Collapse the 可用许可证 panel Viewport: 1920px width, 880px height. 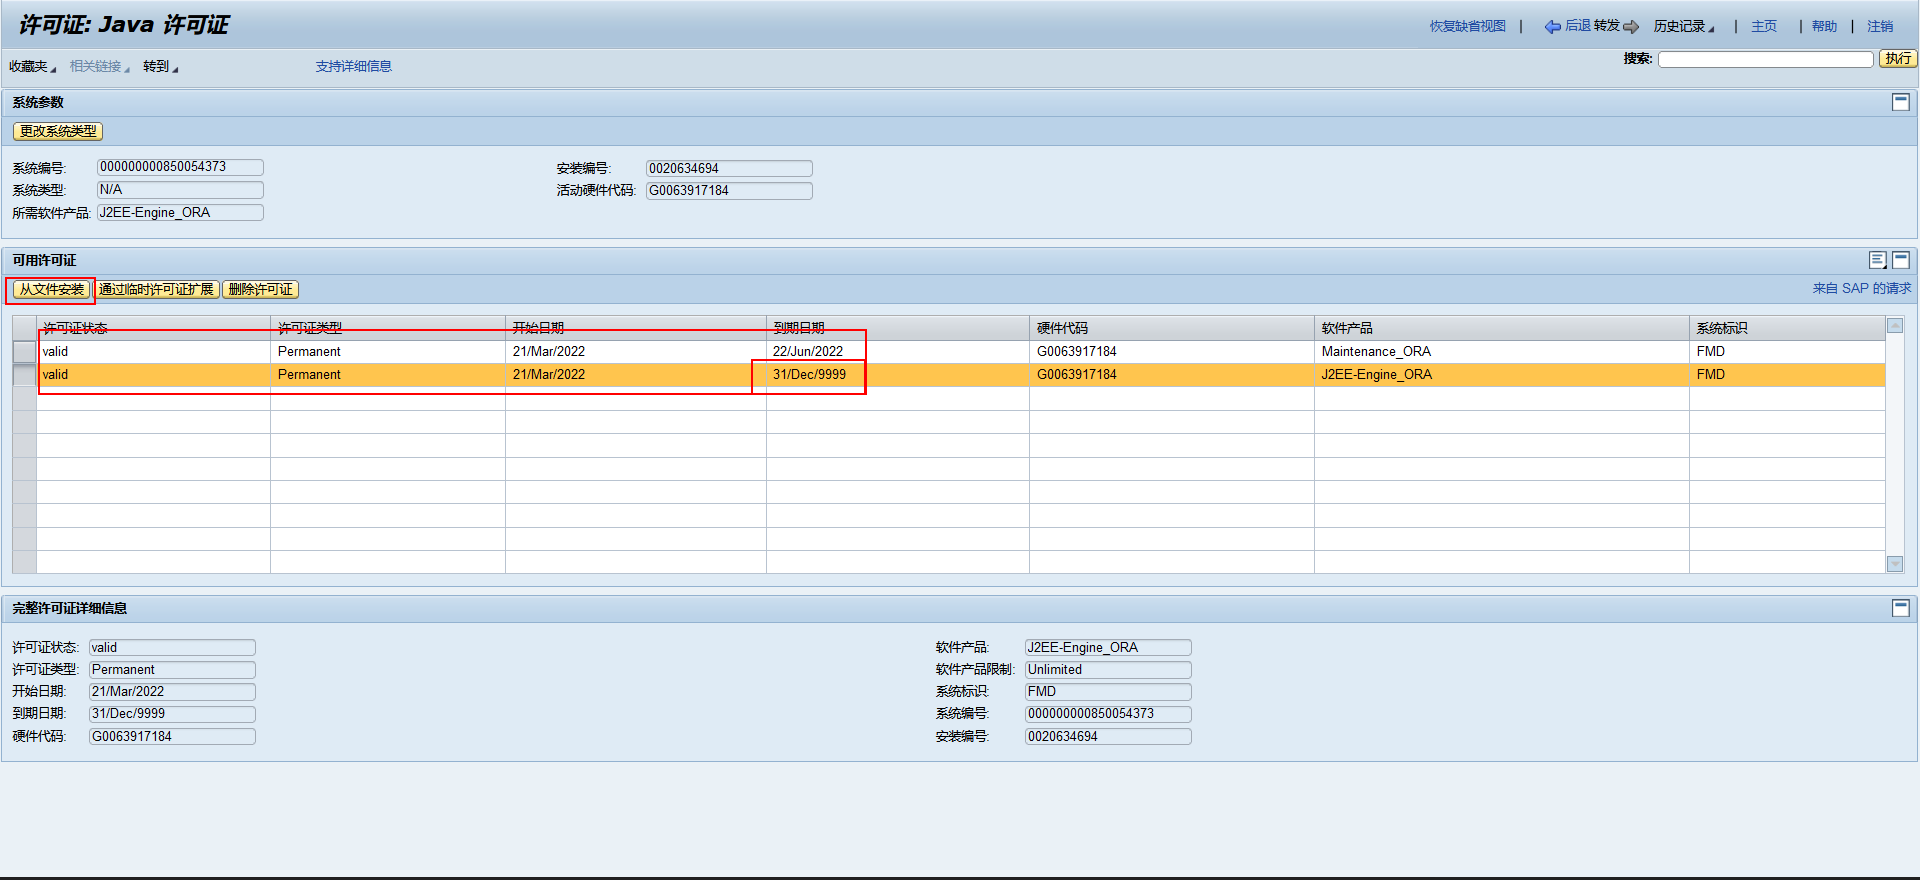(1901, 260)
